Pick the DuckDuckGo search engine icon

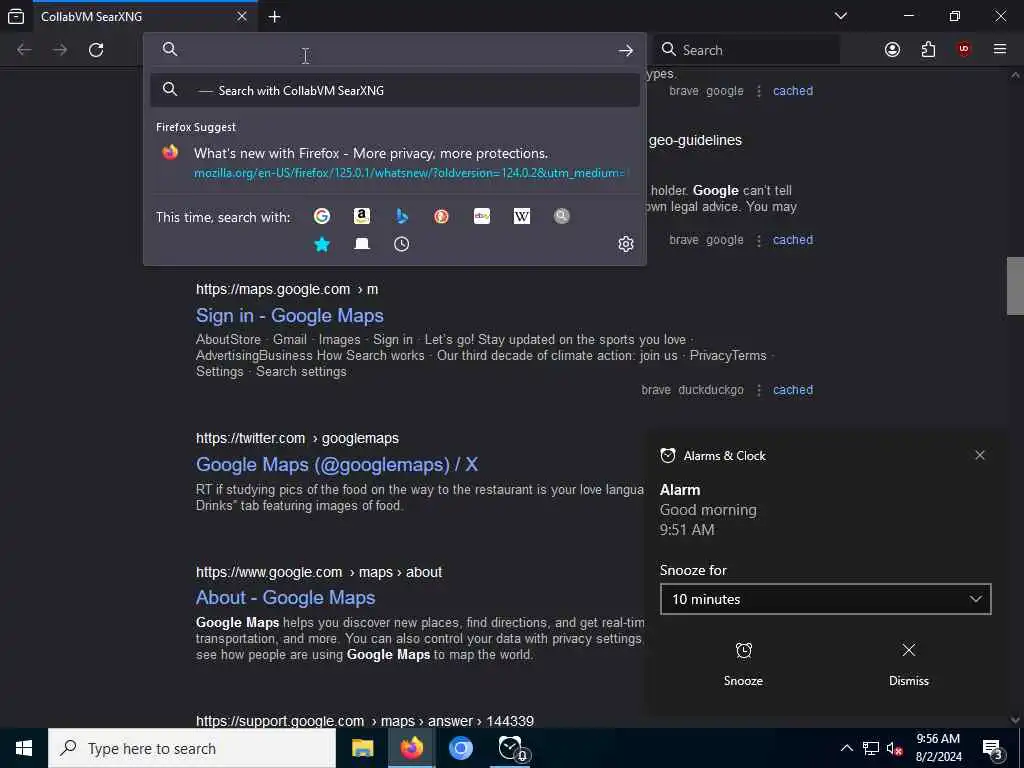441,216
